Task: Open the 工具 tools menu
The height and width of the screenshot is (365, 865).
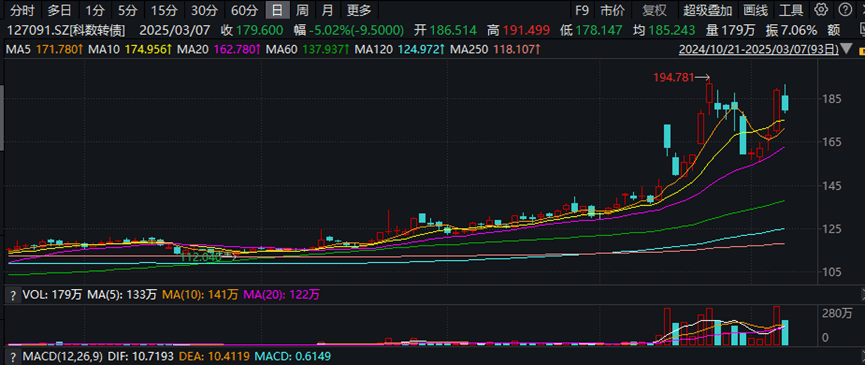Action: pyautogui.click(x=791, y=10)
